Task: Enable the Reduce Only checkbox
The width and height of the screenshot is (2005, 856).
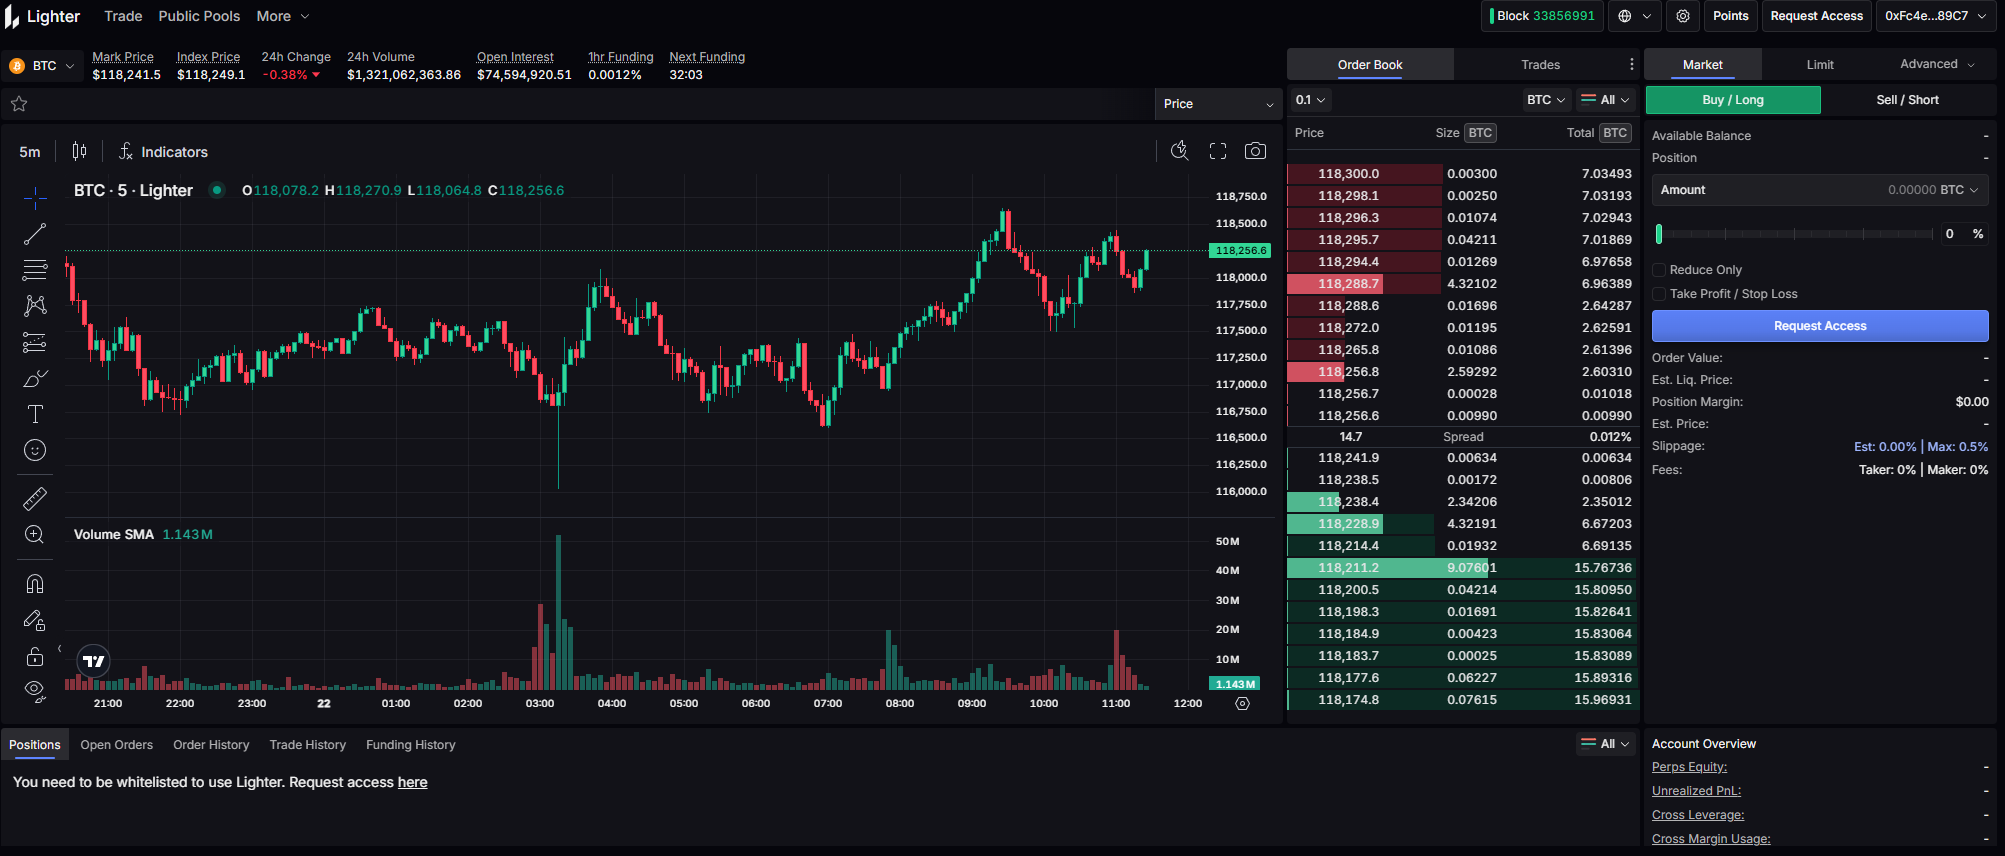Action: 1659,270
